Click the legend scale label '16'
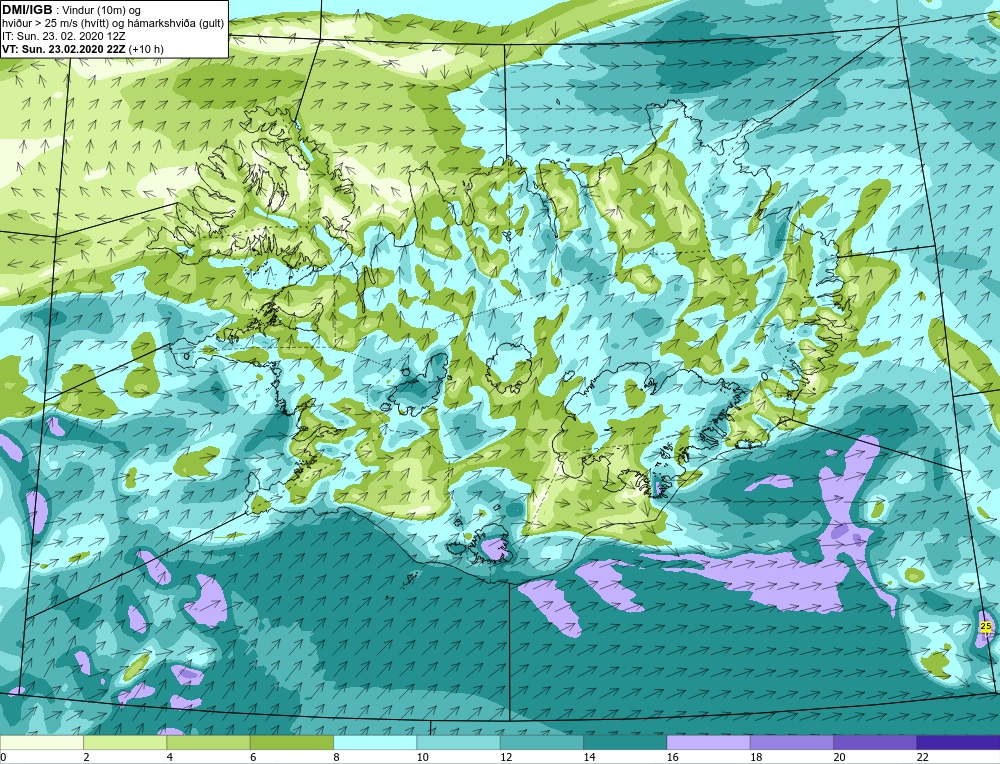Image resolution: width=1000 pixels, height=764 pixels. click(672, 757)
